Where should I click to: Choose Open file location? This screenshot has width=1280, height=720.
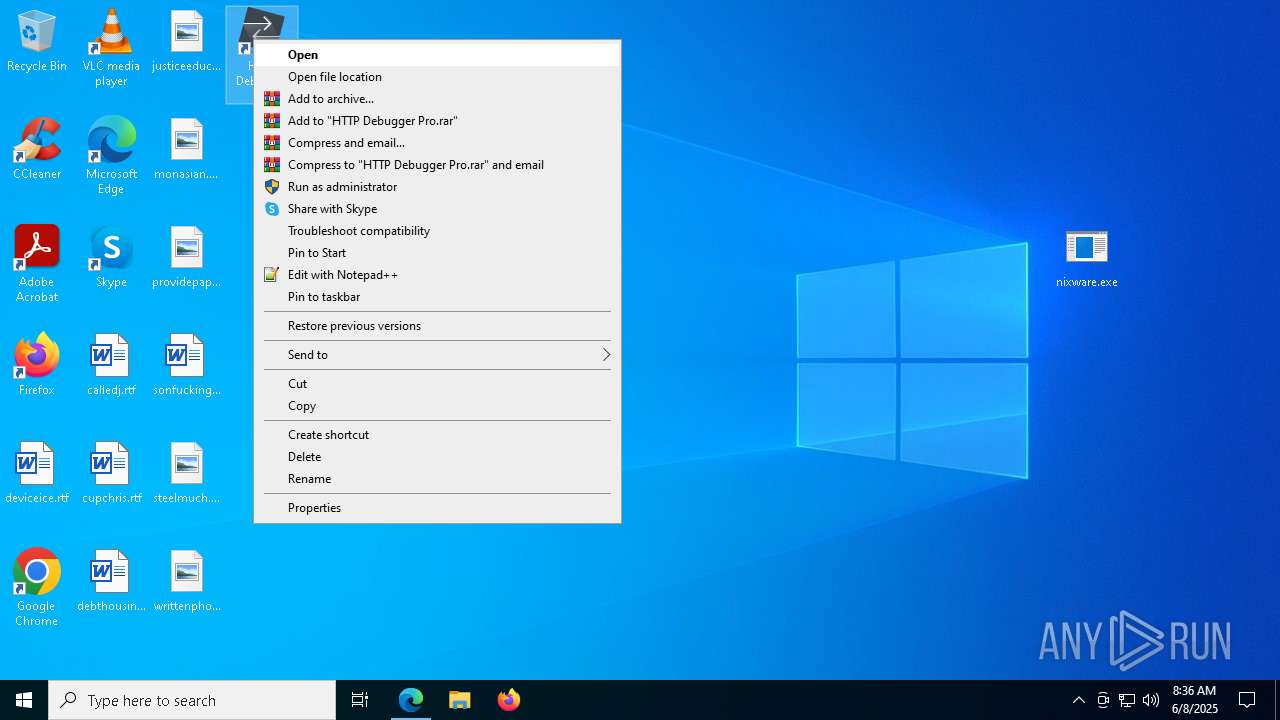pyautogui.click(x=437, y=77)
